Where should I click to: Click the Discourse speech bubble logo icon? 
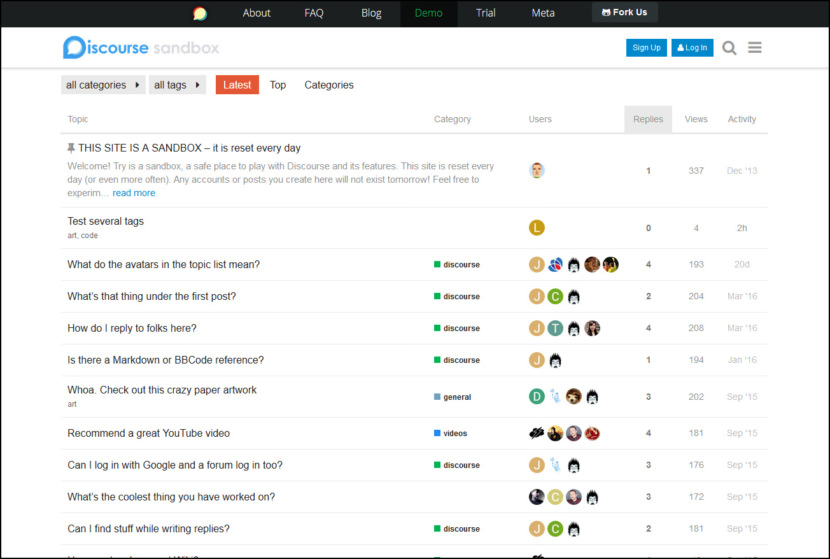[200, 13]
